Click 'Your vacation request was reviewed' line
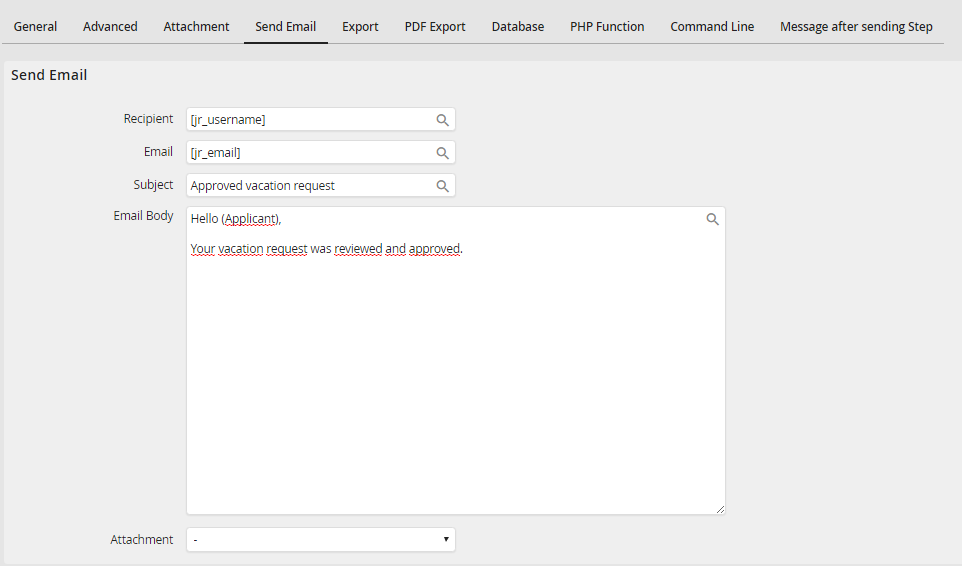962x566 pixels. (326, 249)
